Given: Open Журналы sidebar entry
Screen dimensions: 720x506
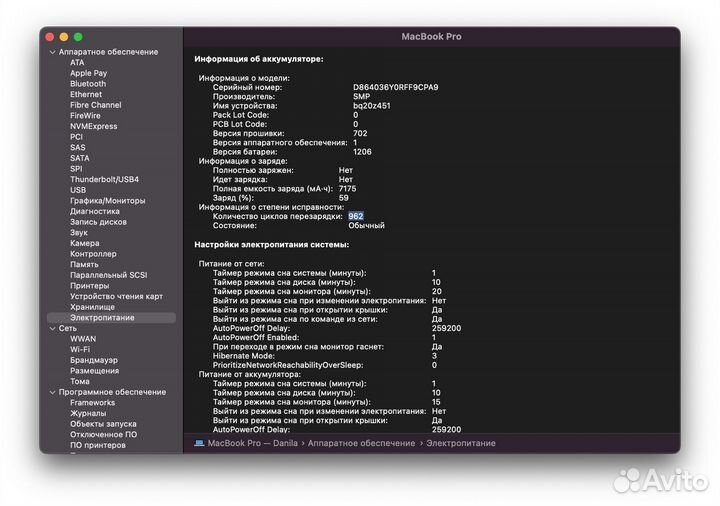Looking at the screenshot, I should [88, 413].
